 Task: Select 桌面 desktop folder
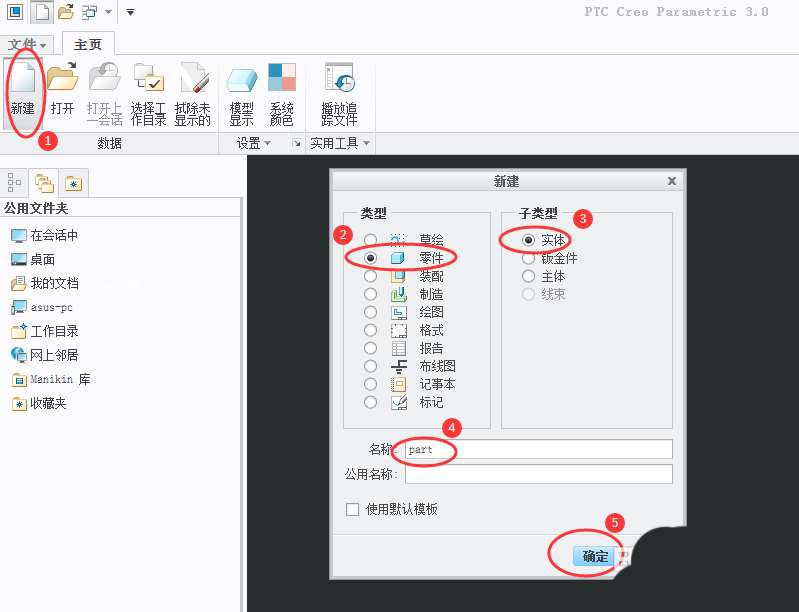(33, 259)
